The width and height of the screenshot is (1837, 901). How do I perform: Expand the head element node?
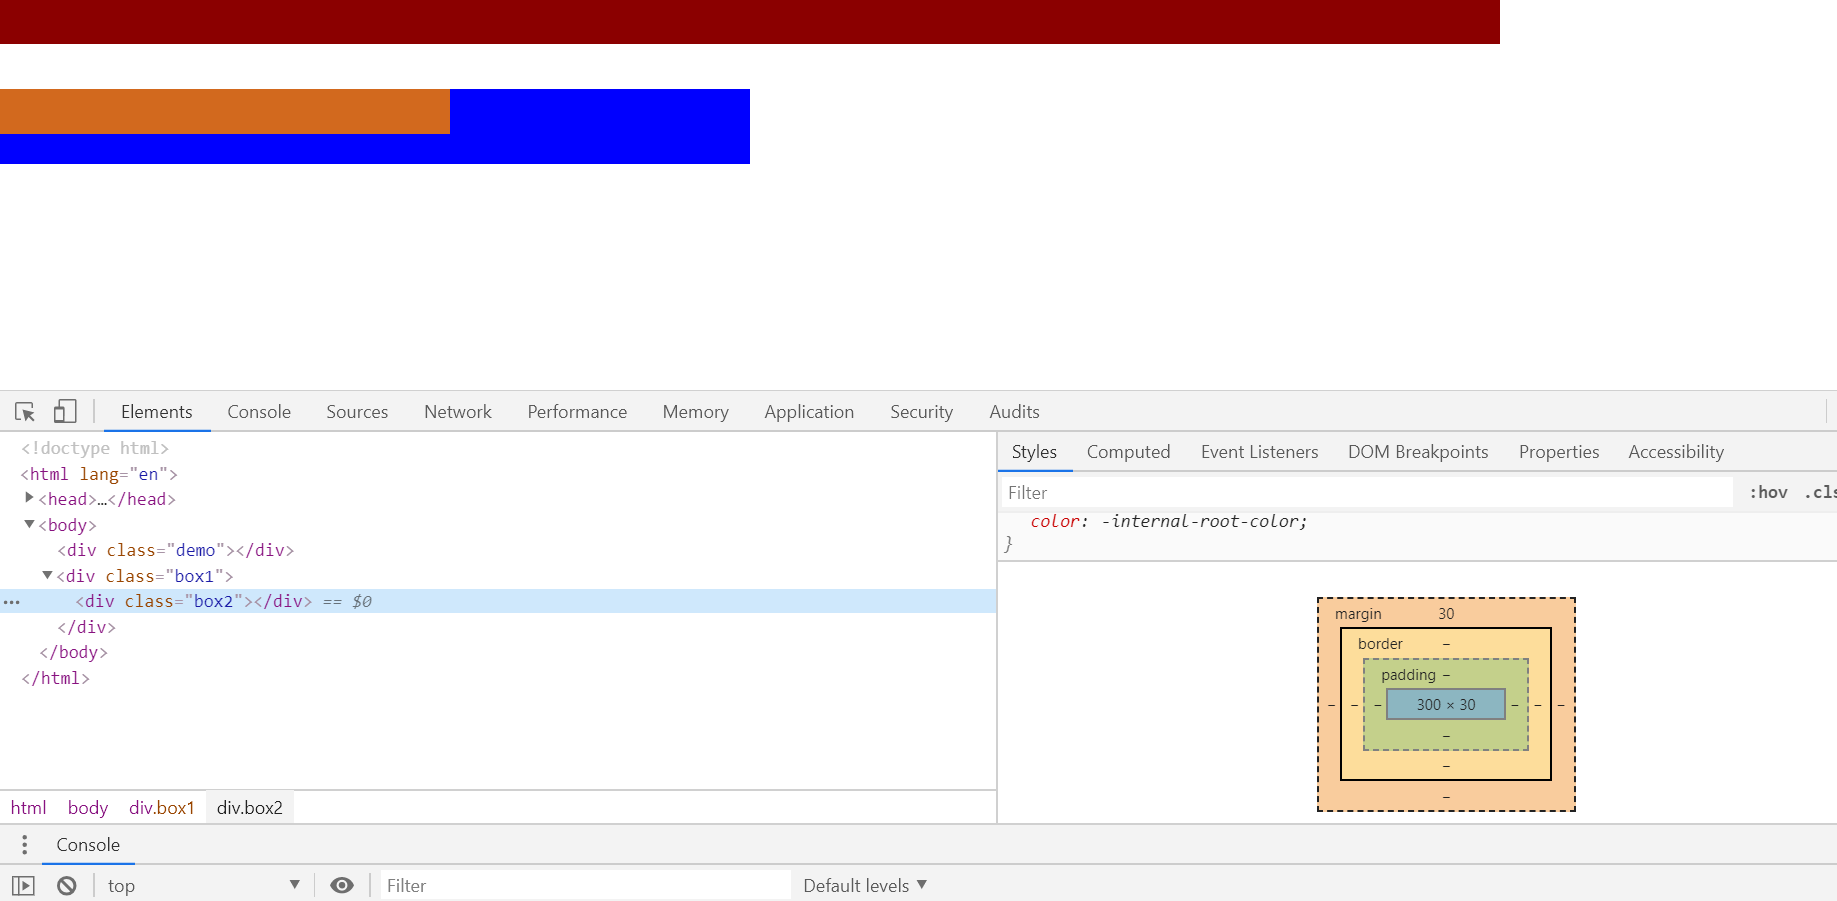(29, 498)
